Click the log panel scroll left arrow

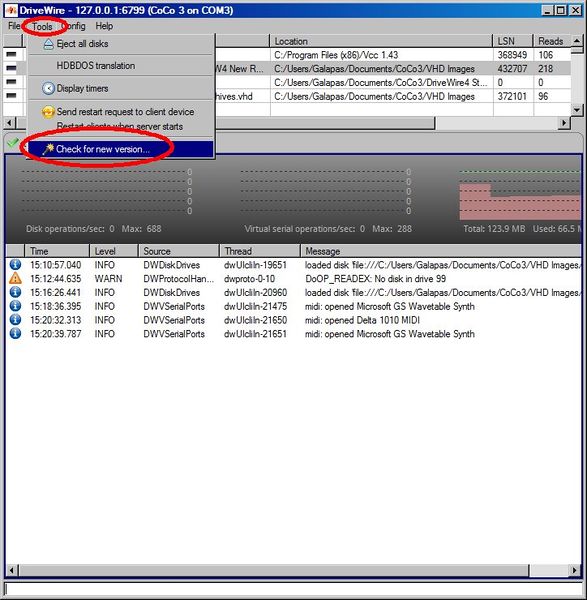tap(11, 570)
